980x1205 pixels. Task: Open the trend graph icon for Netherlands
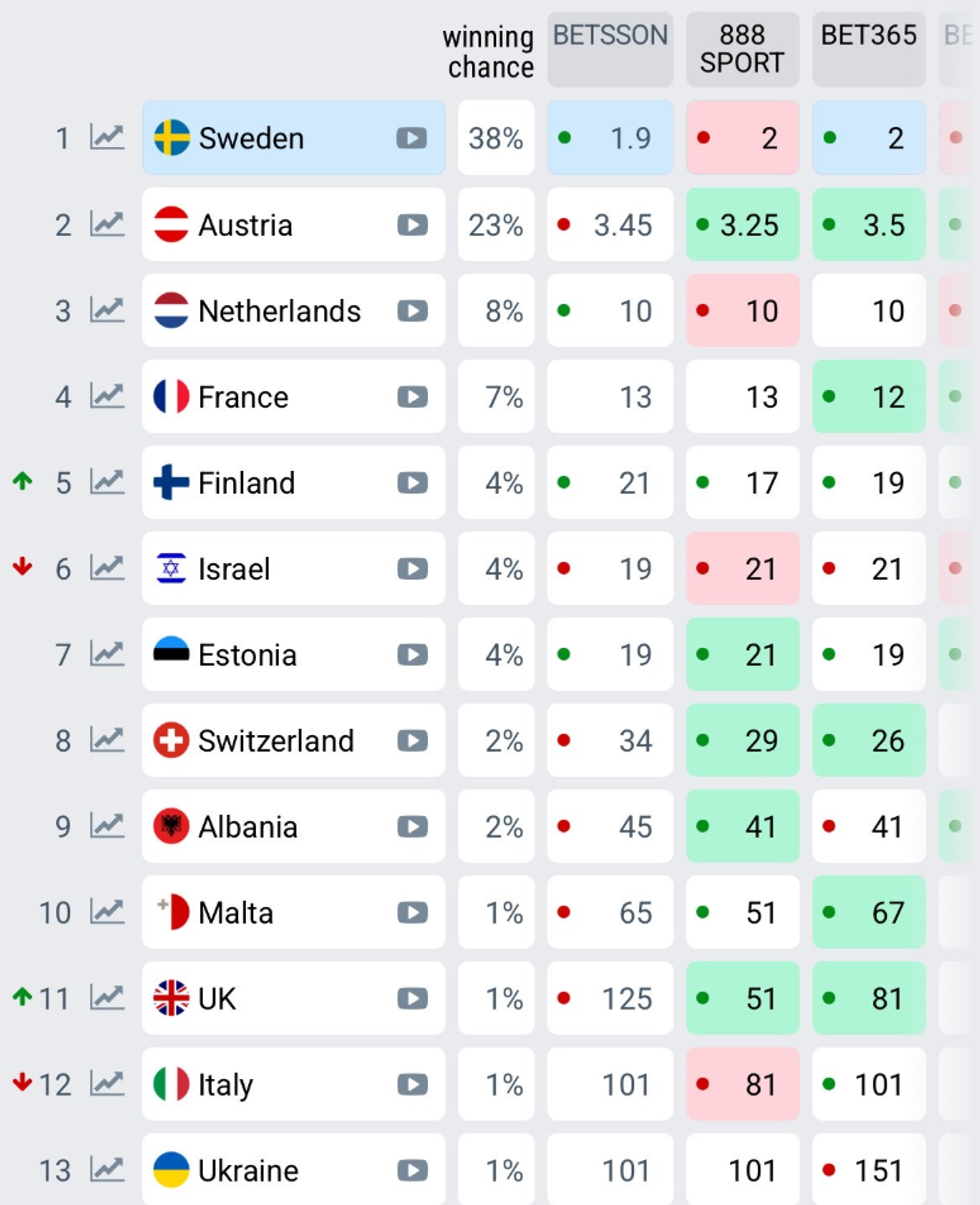107,311
